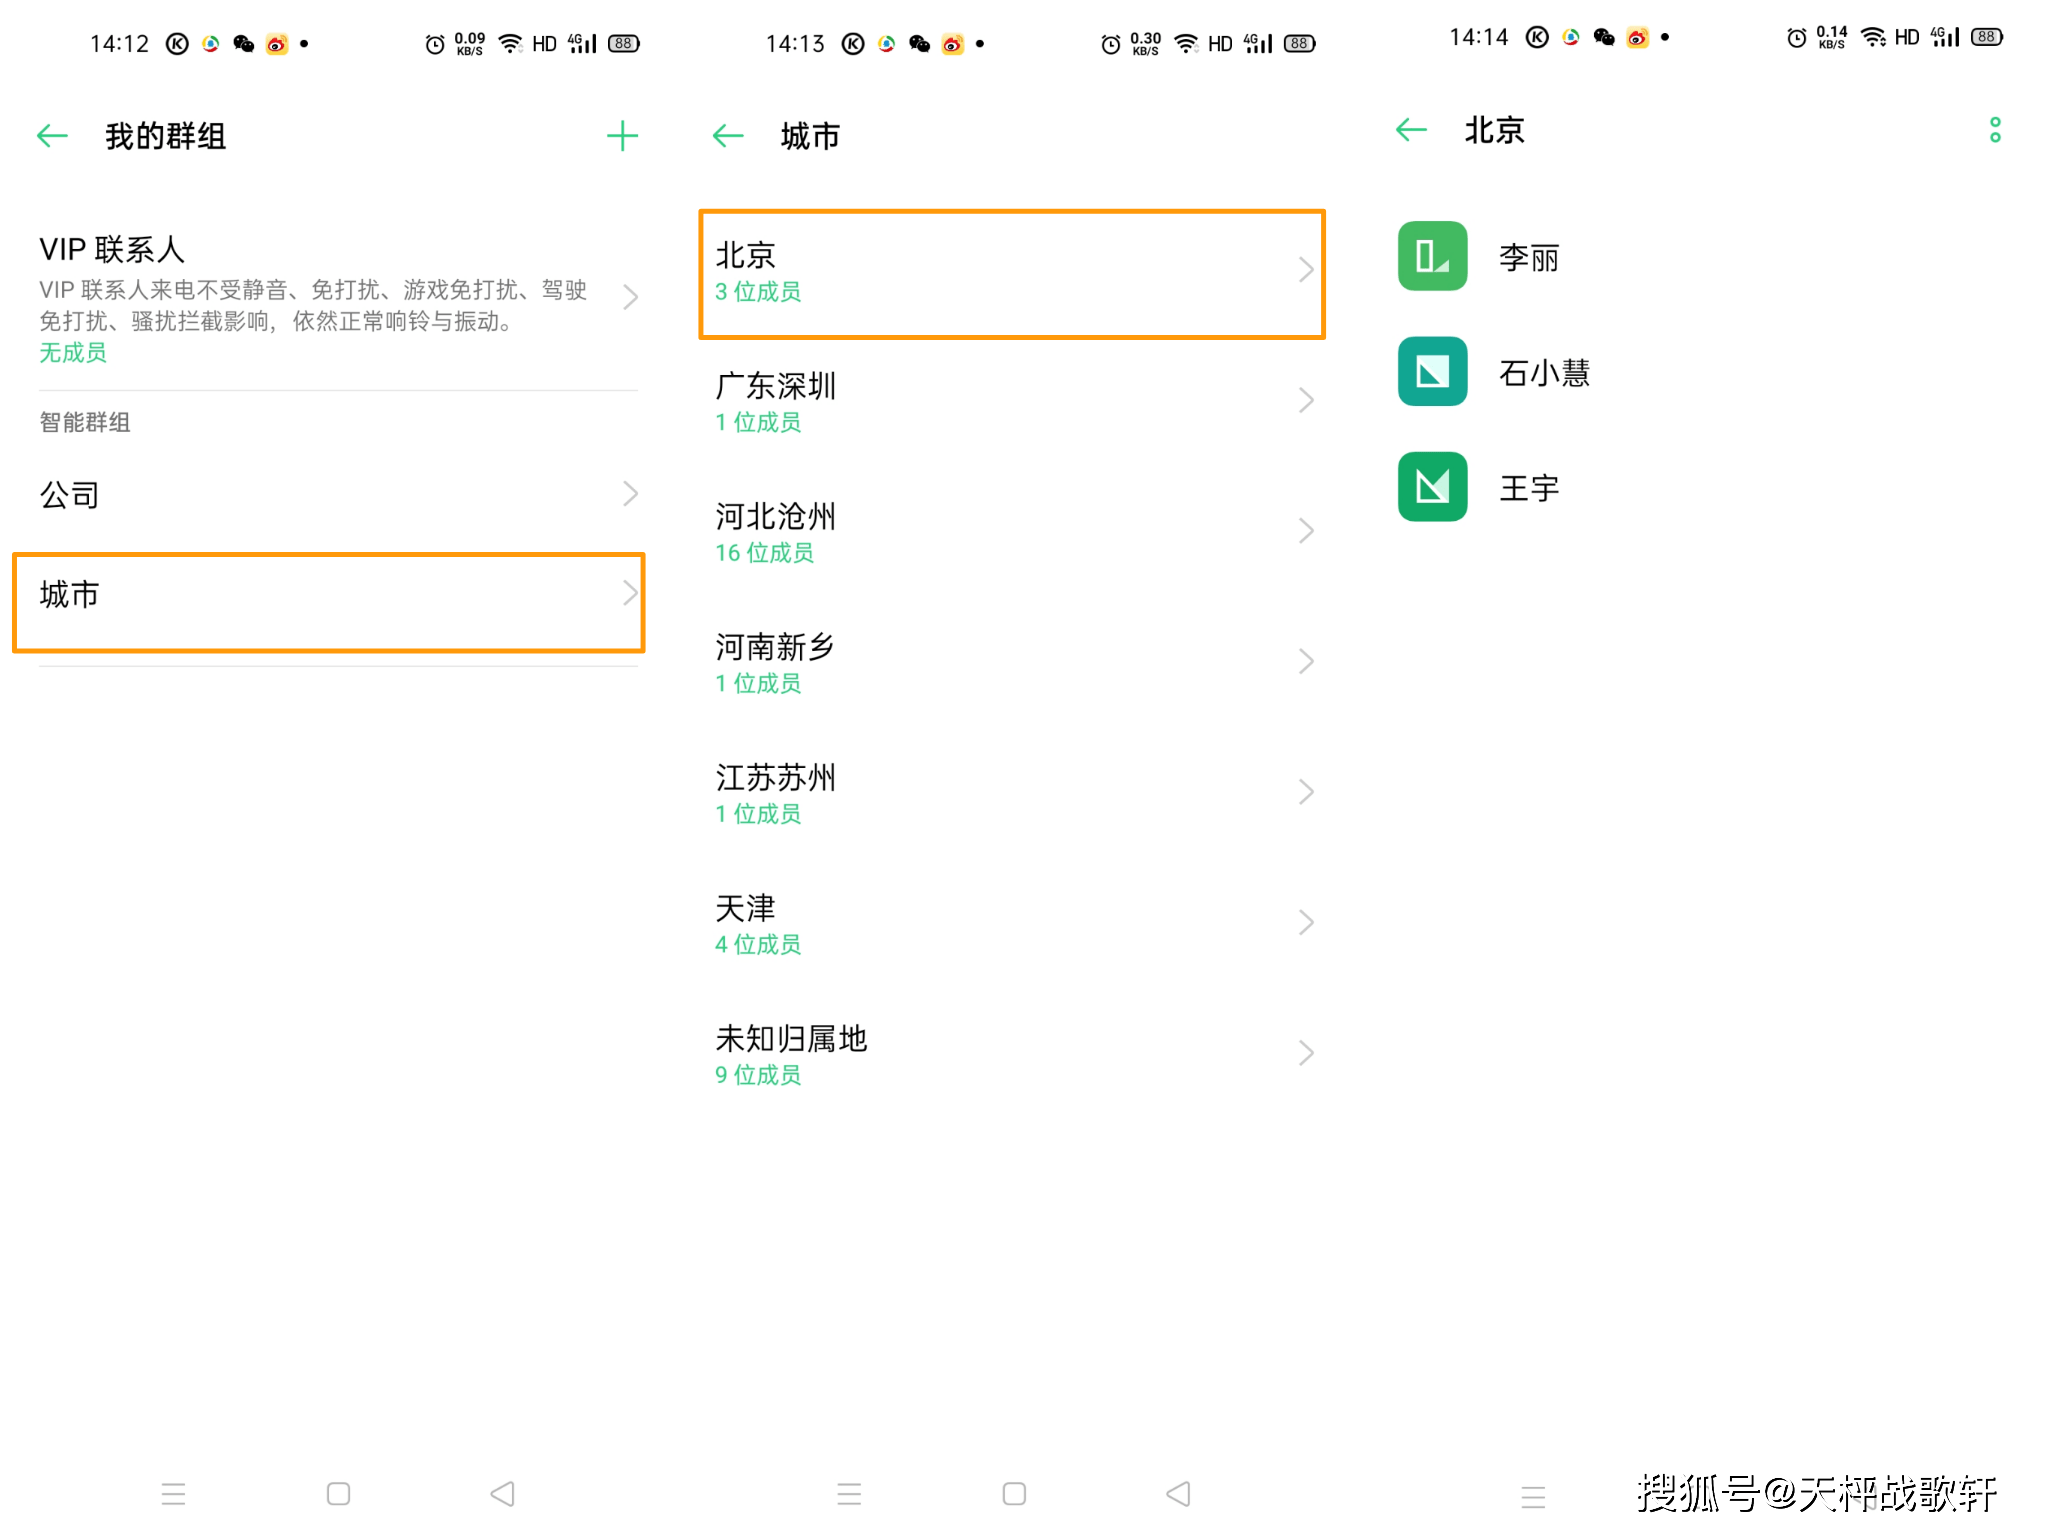Tap 石小慧 contact avatar icon
This screenshot has height=1536, width=2048.
(x=1432, y=372)
